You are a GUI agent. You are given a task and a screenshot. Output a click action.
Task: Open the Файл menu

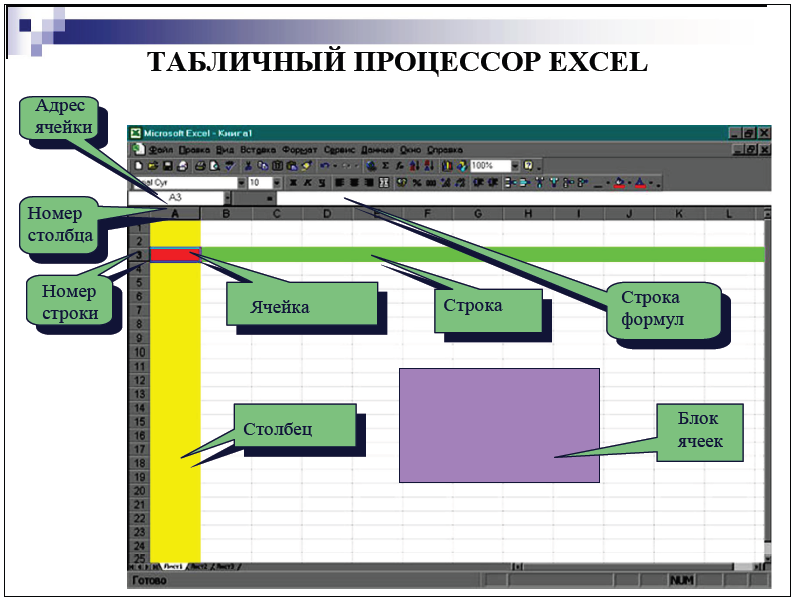click(x=160, y=150)
